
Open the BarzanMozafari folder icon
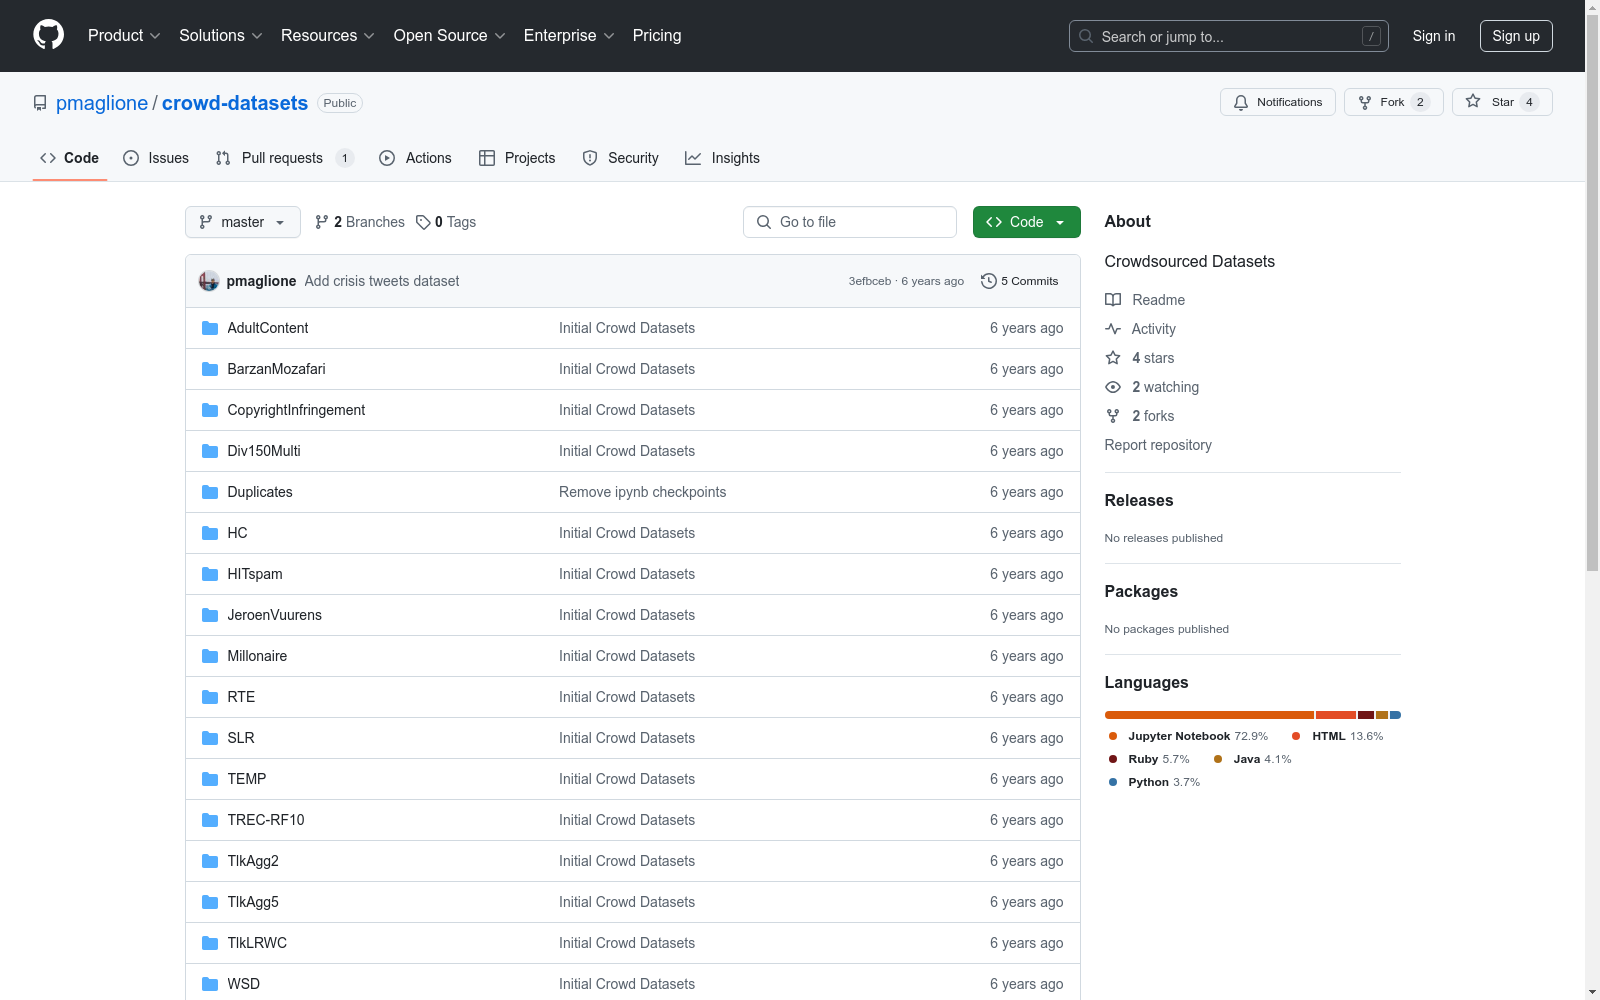(210, 369)
